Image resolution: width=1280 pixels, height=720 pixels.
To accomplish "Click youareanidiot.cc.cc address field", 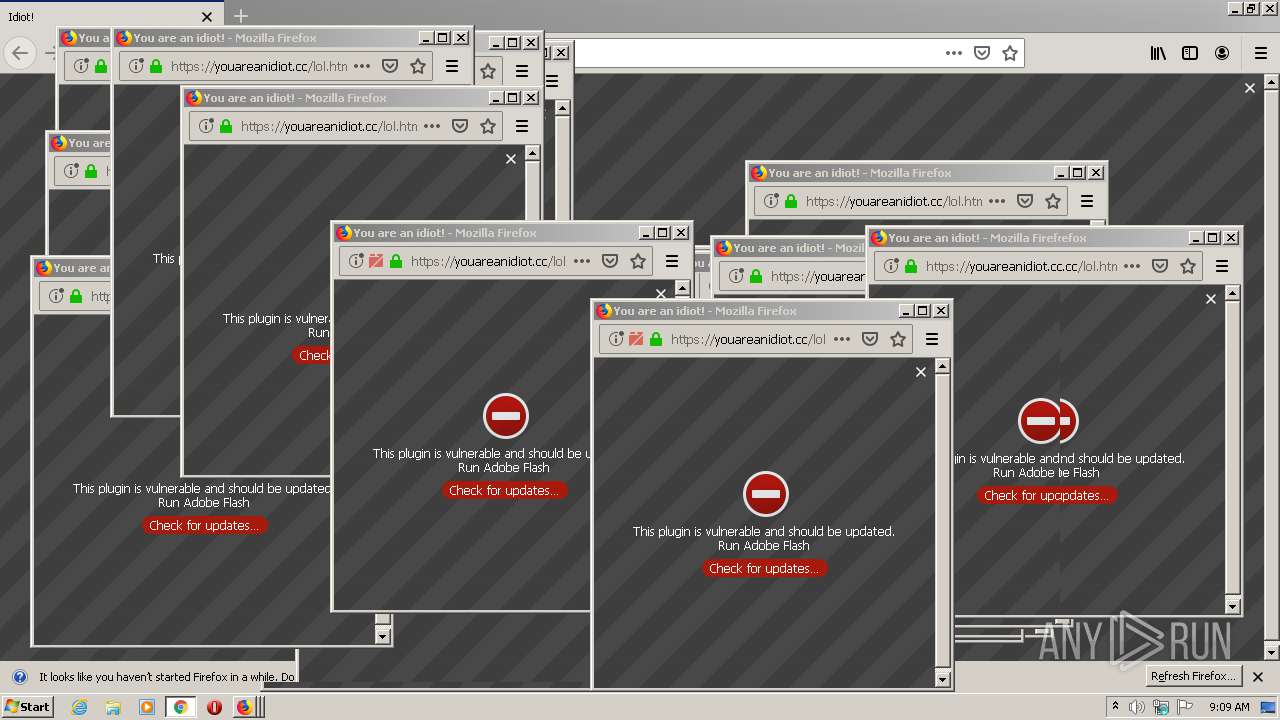I will tap(1021, 266).
